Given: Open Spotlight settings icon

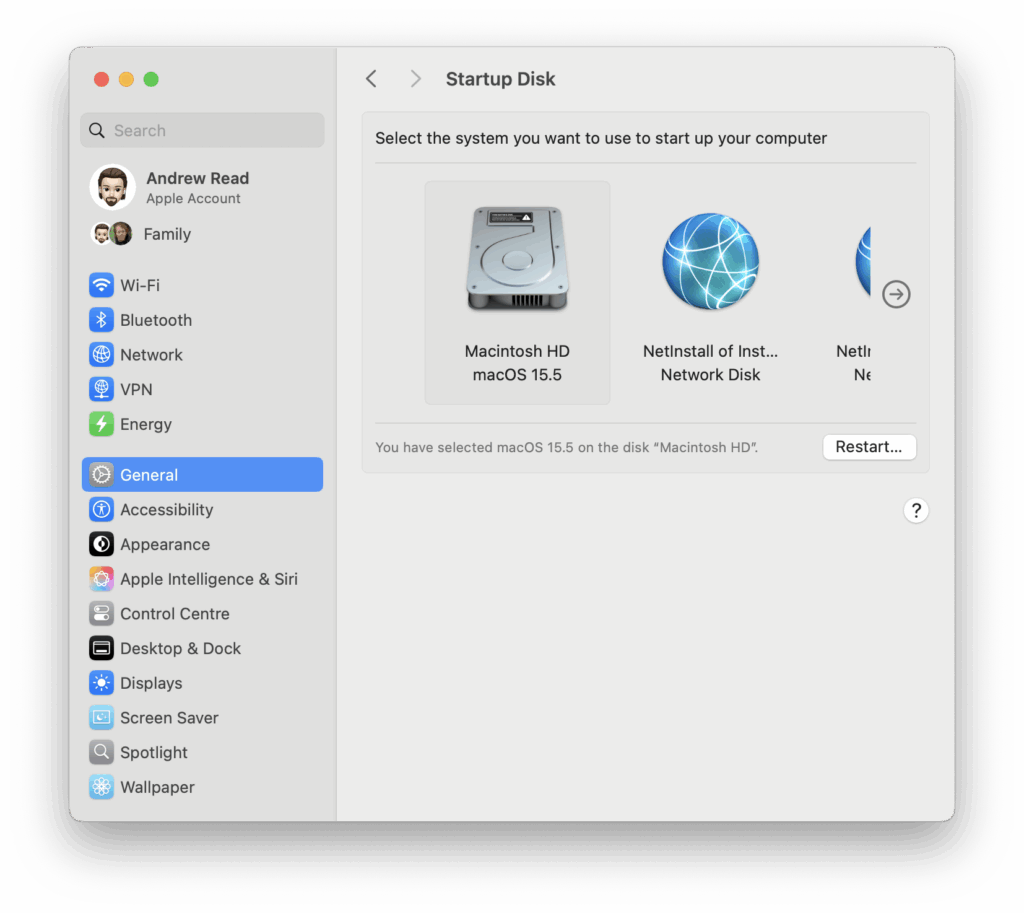Looking at the screenshot, I should click(x=101, y=752).
